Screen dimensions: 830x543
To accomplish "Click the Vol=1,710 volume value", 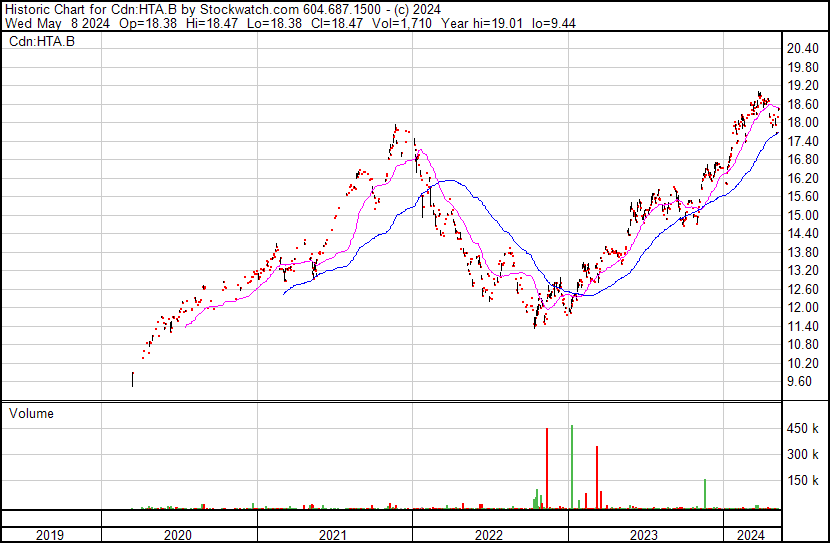I will pyautogui.click(x=402, y=23).
